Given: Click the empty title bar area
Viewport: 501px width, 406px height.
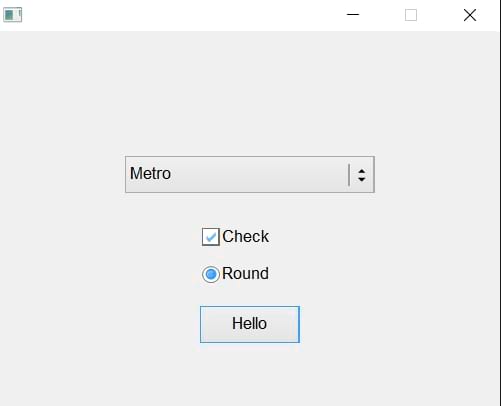Looking at the screenshot, I should (x=180, y=15).
